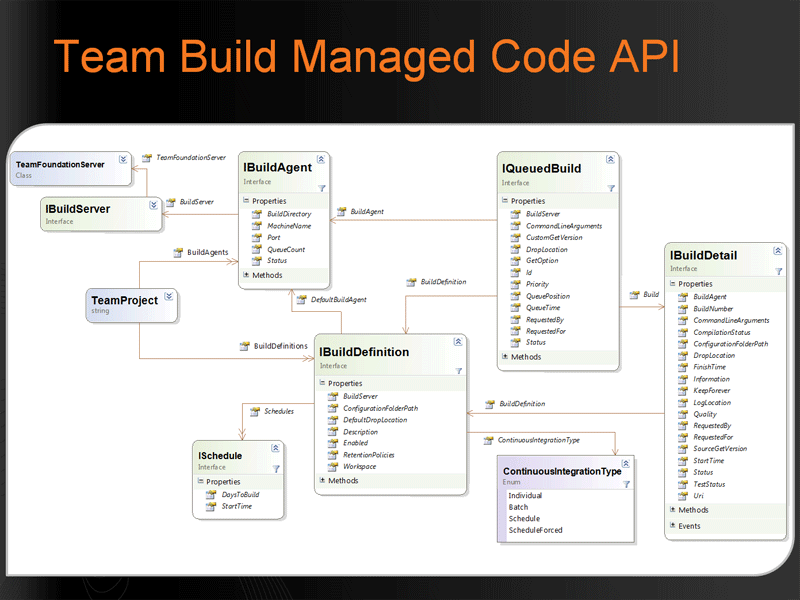The width and height of the screenshot is (800, 600).
Task: Collapse the IBuildDefinition box chevron
Action: (458, 342)
